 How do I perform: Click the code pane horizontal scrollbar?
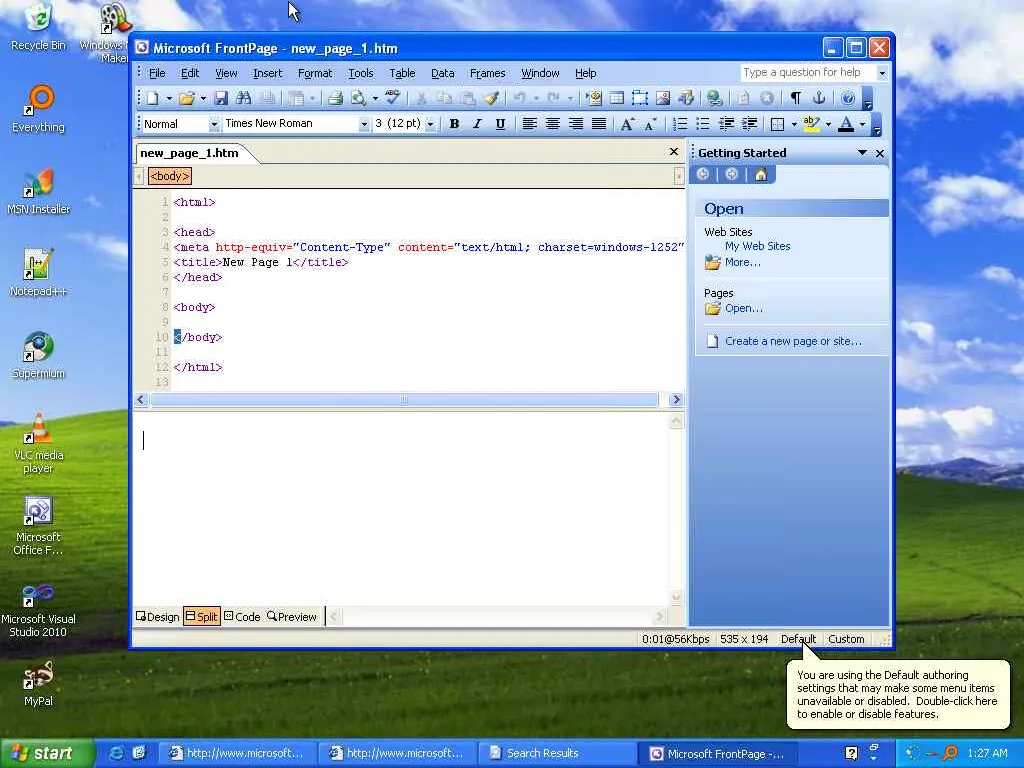coord(404,400)
